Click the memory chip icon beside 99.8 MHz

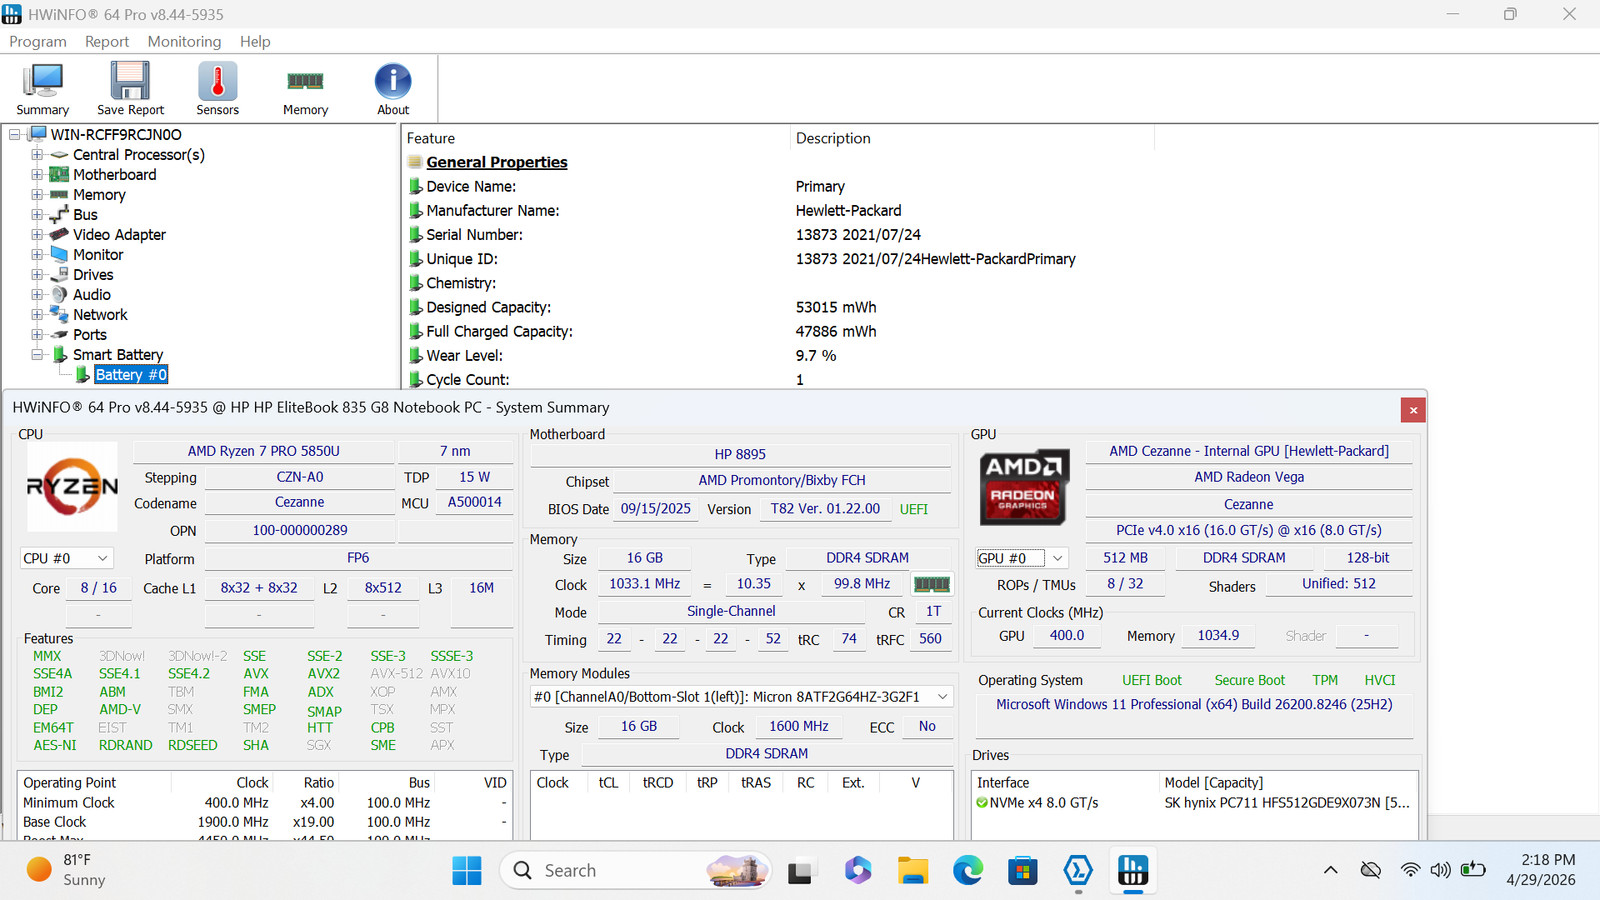[x=932, y=584]
